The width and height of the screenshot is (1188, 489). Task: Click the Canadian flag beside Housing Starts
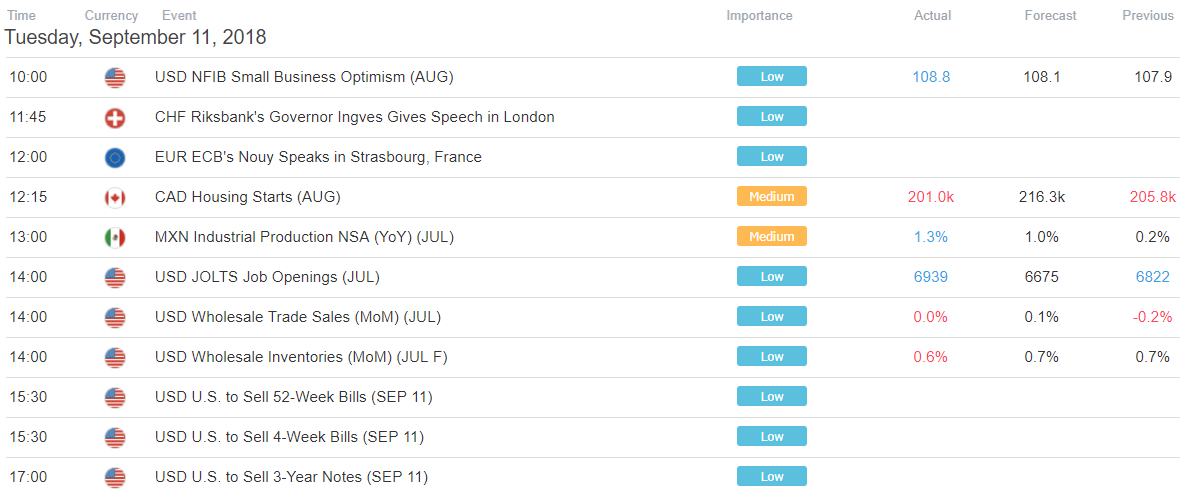click(114, 197)
